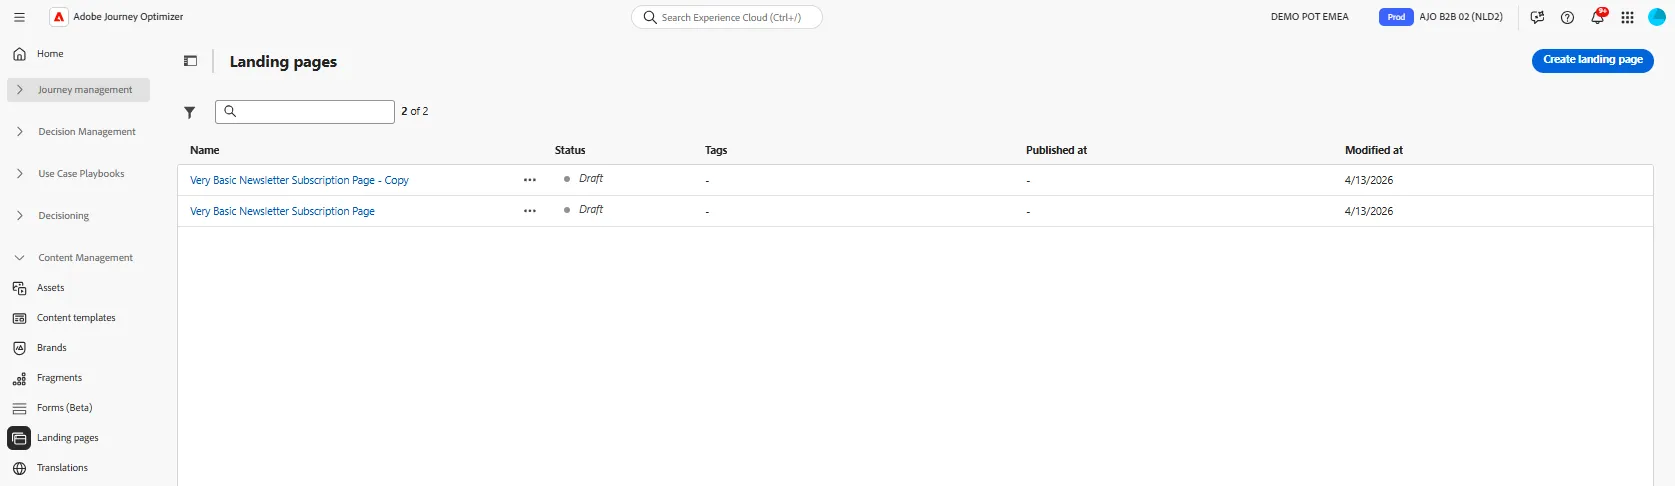
Task: Click the landing pages search field
Action: [305, 112]
